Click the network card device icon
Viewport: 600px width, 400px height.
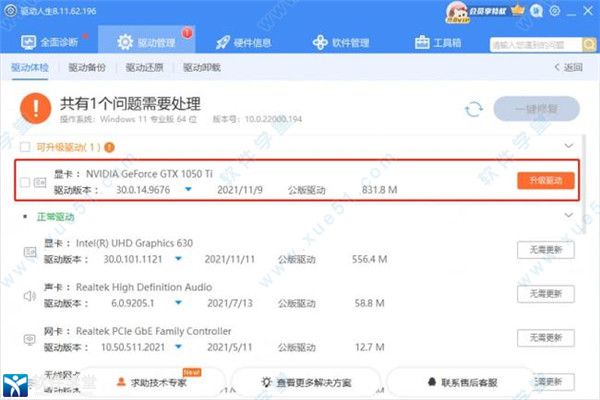(x=30, y=339)
